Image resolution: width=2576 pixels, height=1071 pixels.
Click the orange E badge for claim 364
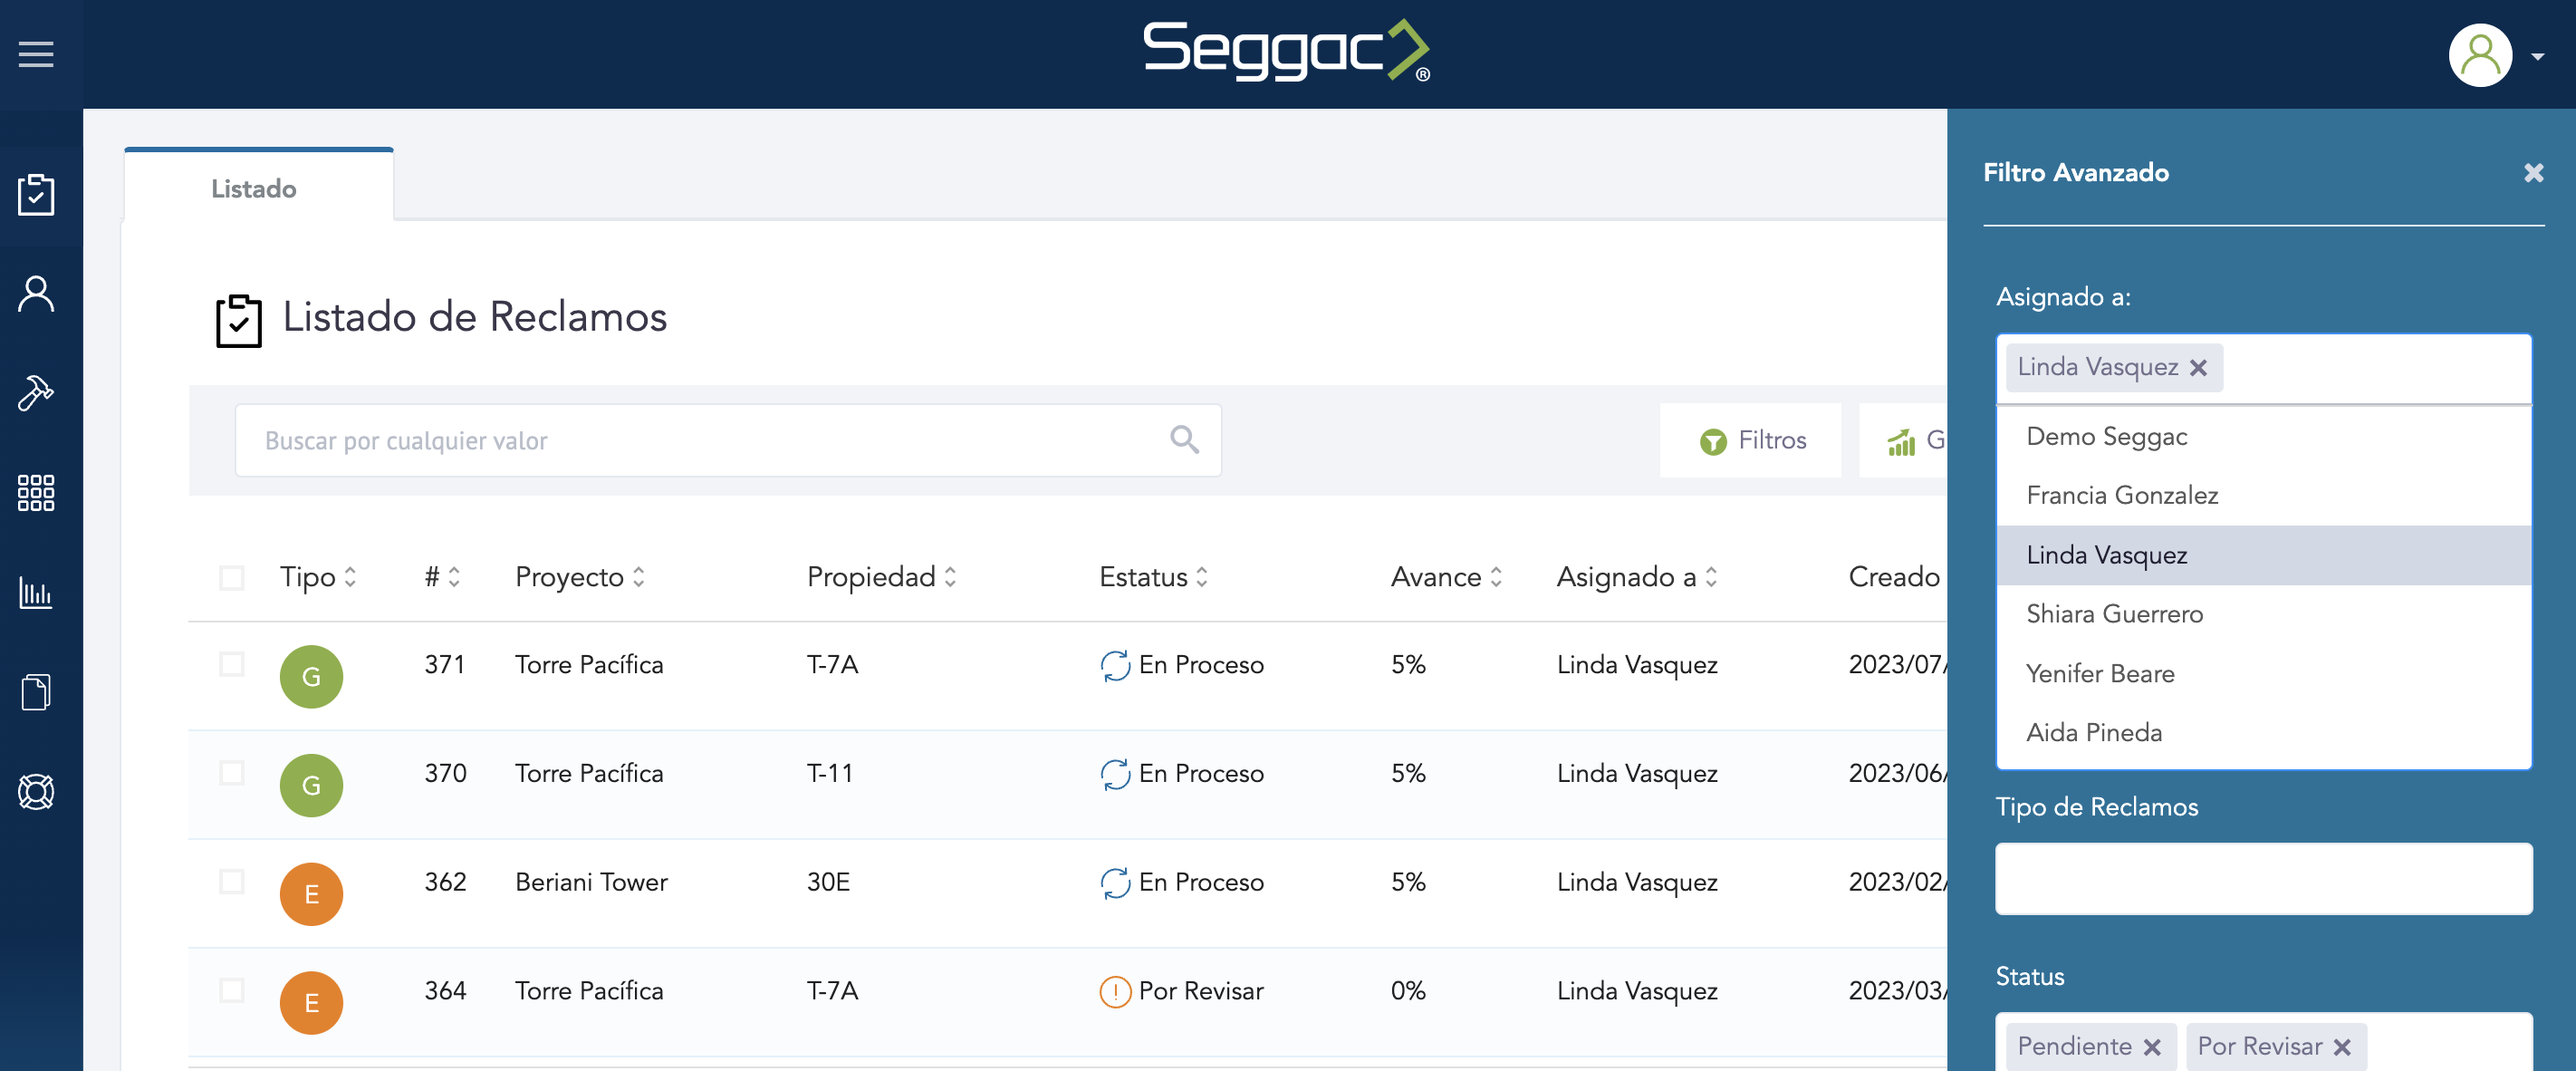pyautogui.click(x=311, y=1003)
